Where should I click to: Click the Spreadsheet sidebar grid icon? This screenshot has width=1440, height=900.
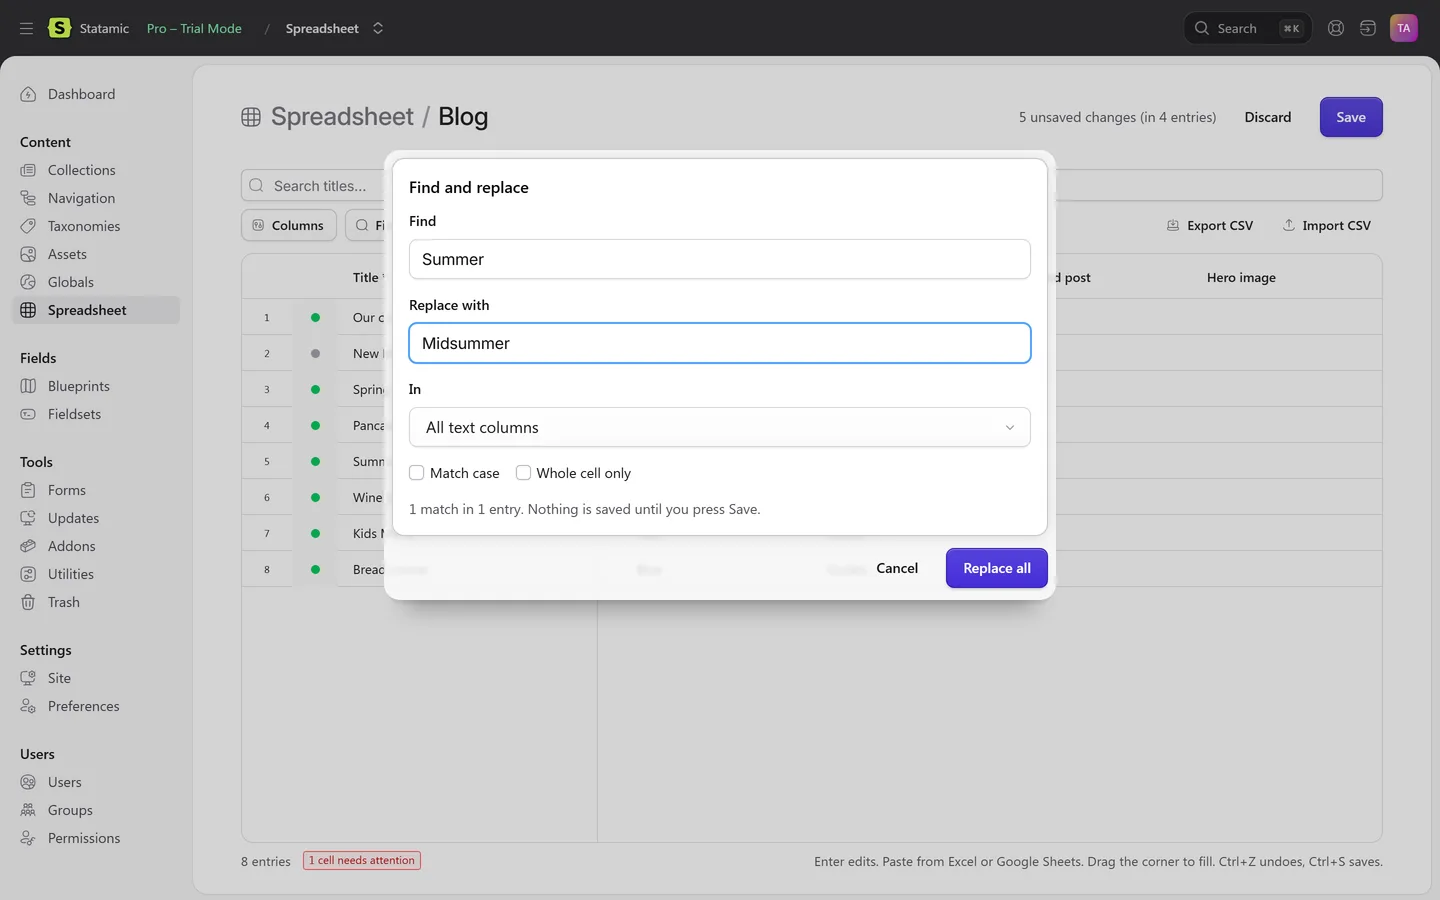28,310
